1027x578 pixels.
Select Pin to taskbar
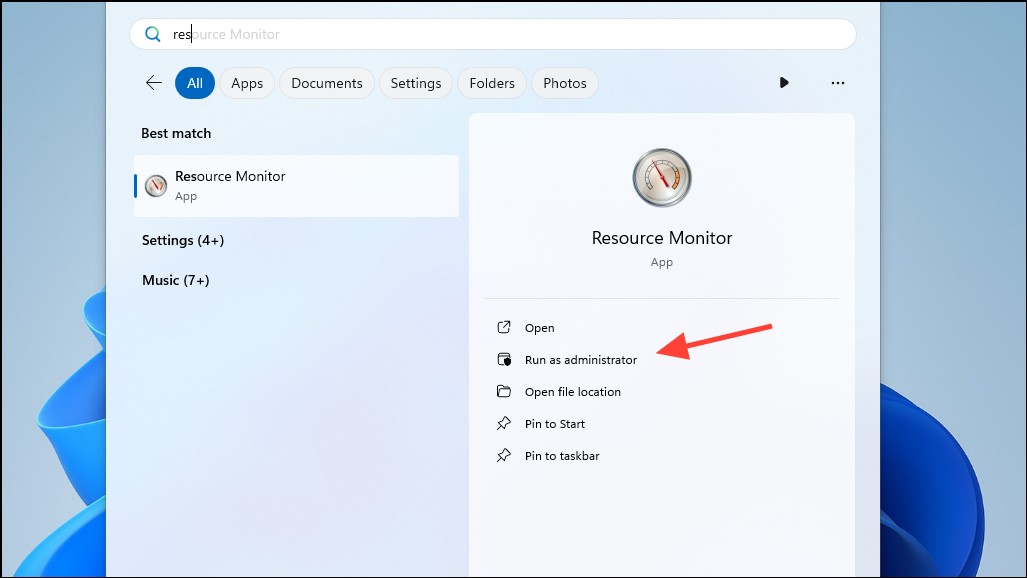[562, 456]
